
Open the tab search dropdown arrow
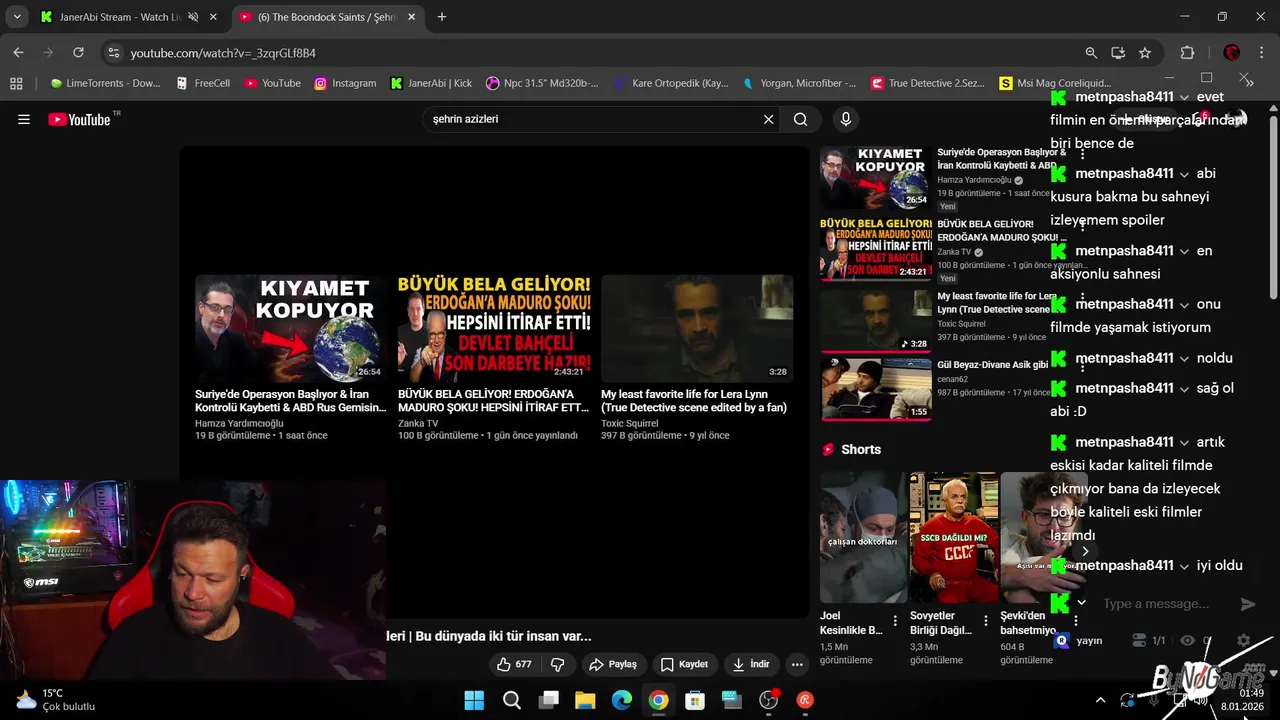point(17,17)
